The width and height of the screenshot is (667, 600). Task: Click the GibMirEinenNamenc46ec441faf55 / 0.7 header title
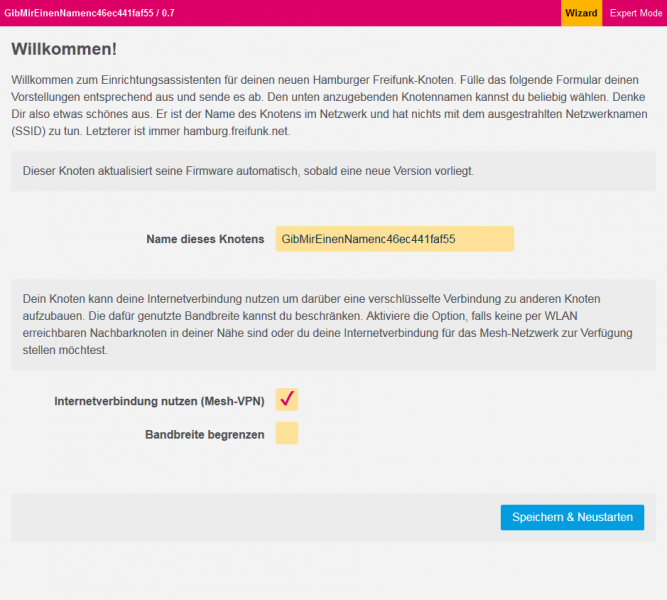(x=89, y=13)
